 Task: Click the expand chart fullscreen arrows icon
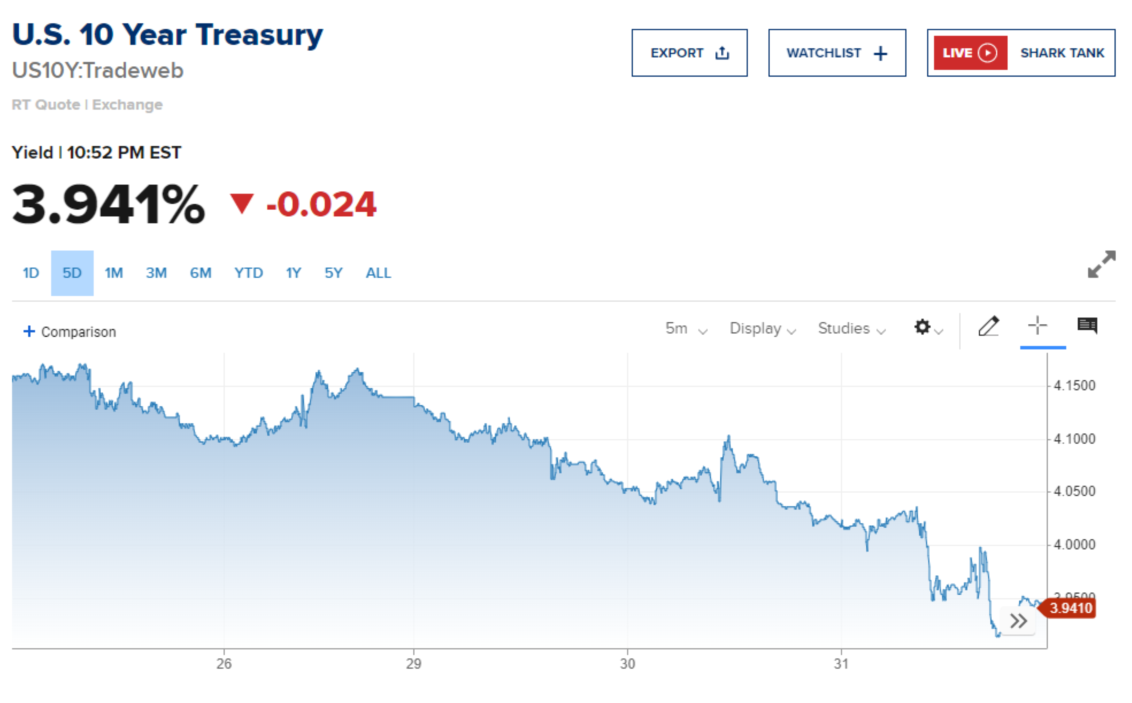click(1101, 265)
